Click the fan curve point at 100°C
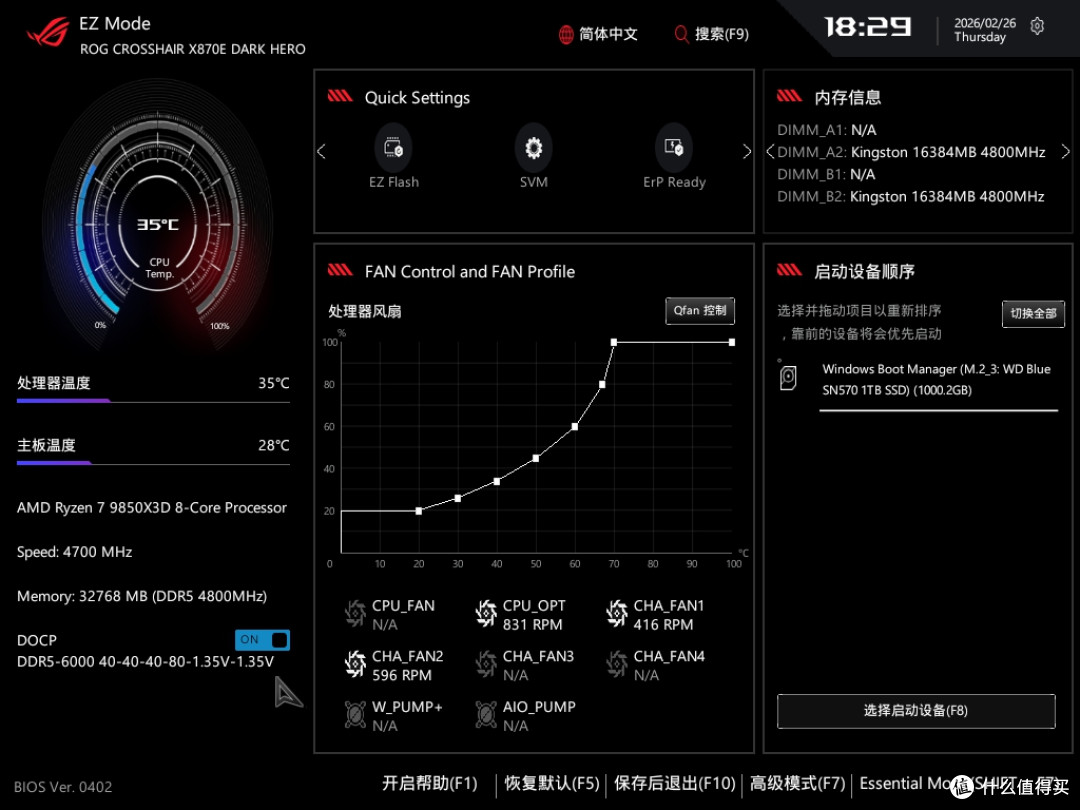The width and height of the screenshot is (1080, 810). click(731, 342)
